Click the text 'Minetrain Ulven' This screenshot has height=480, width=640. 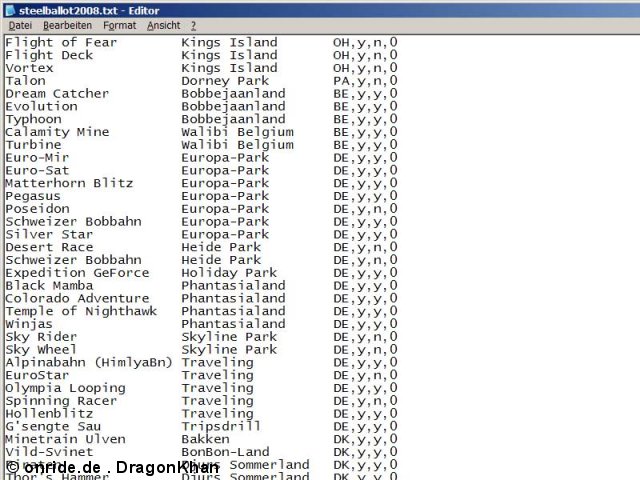[66, 439]
